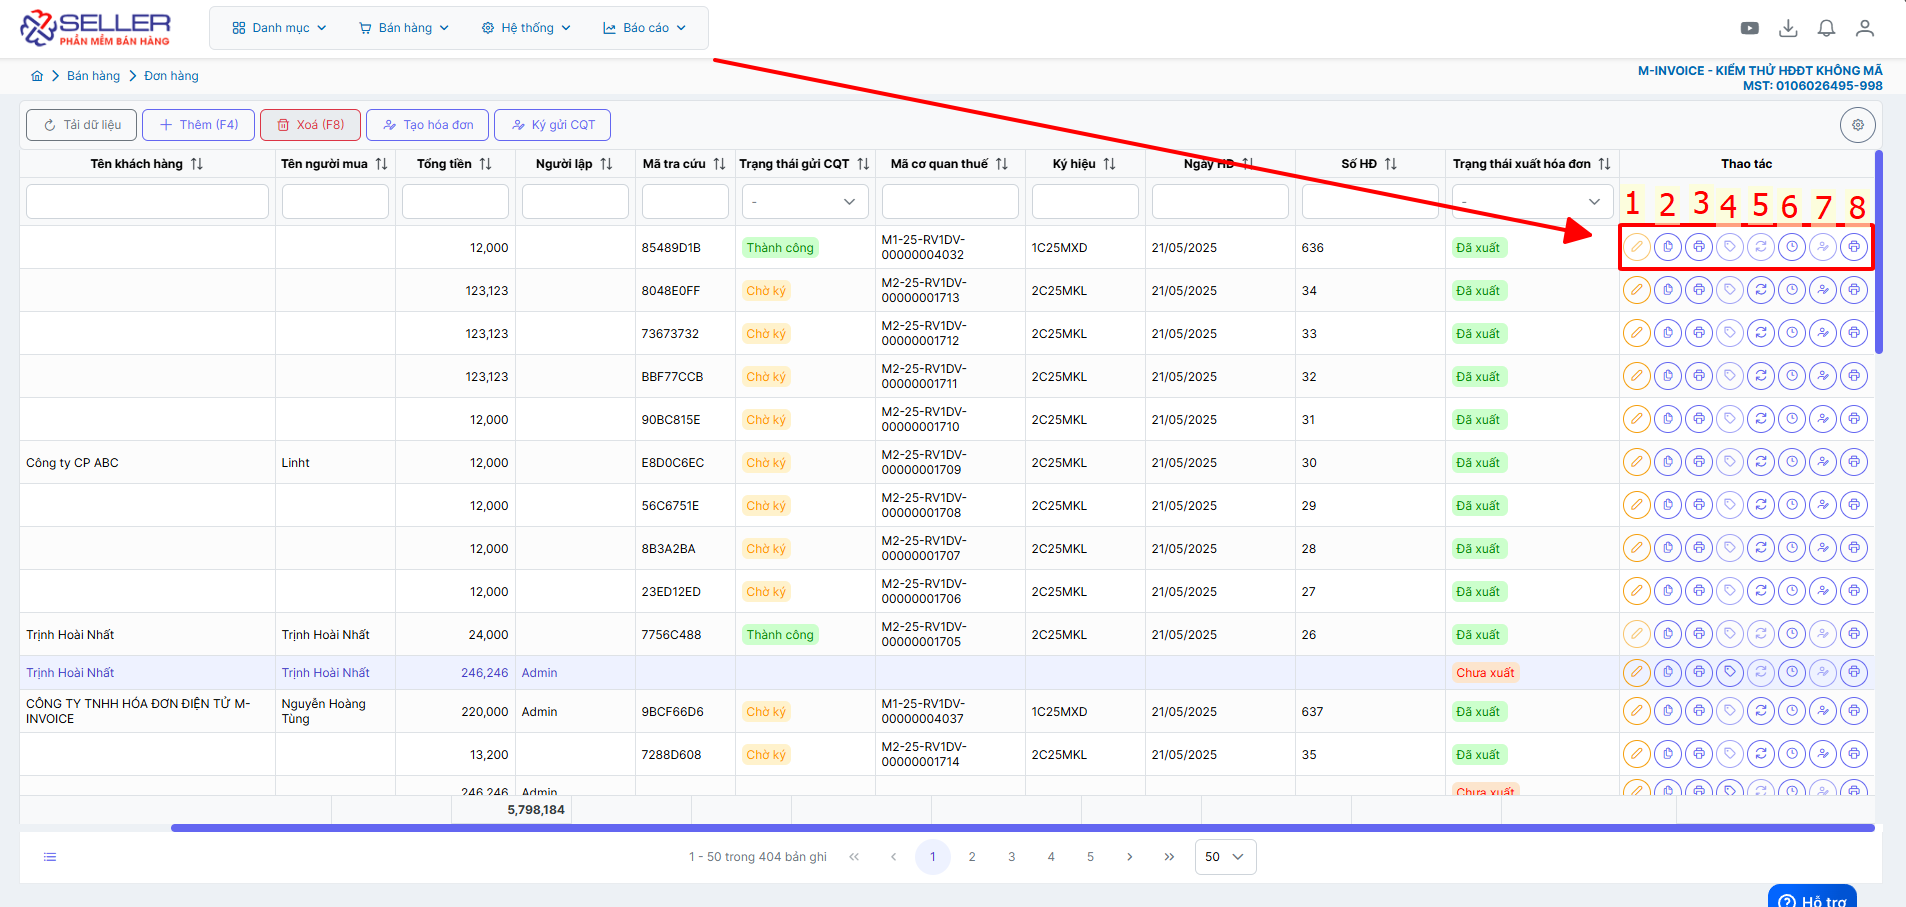Click the Ký gửi CQT button
The width and height of the screenshot is (1906, 907).
point(552,125)
